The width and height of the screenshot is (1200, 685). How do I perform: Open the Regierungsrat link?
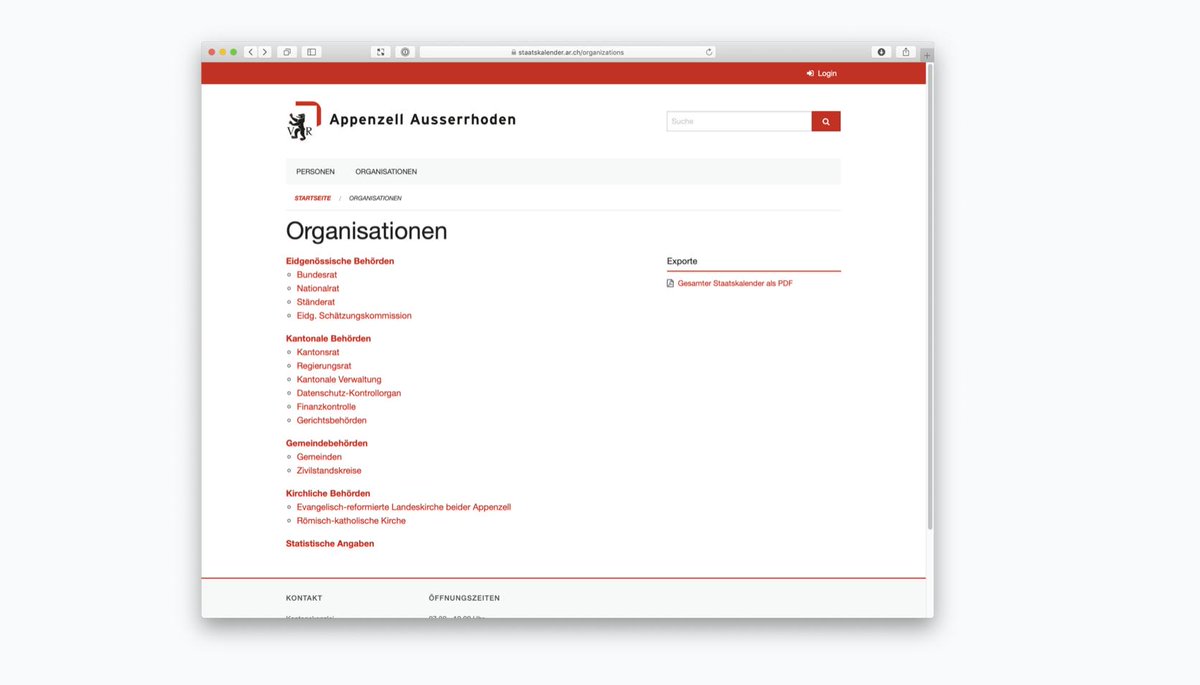[x=324, y=366]
